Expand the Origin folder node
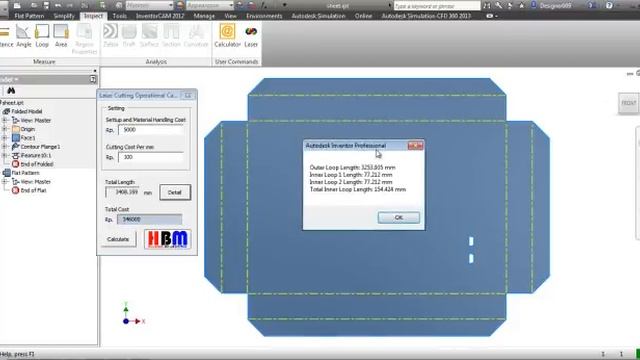 pos(5,129)
